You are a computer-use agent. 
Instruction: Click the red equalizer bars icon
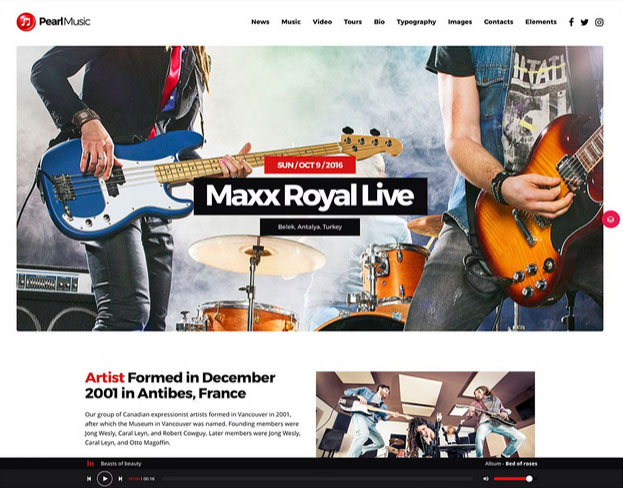click(91, 463)
